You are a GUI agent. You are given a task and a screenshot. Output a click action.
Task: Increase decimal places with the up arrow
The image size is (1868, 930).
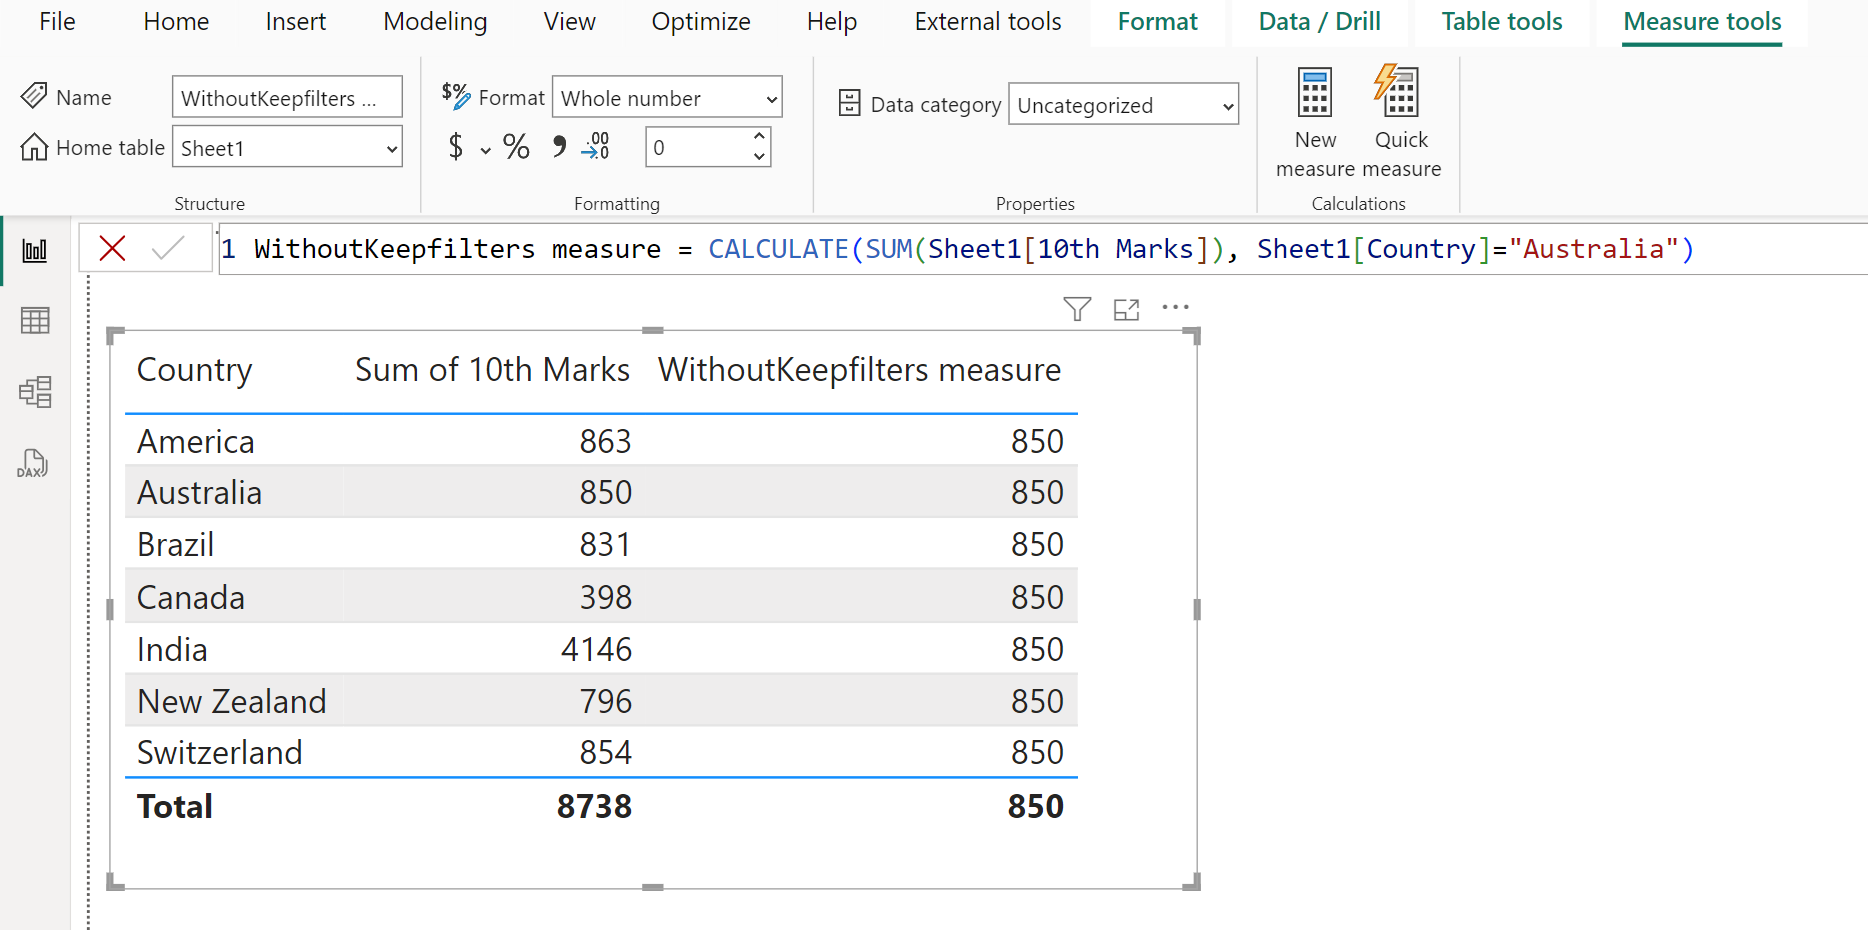[x=759, y=138]
